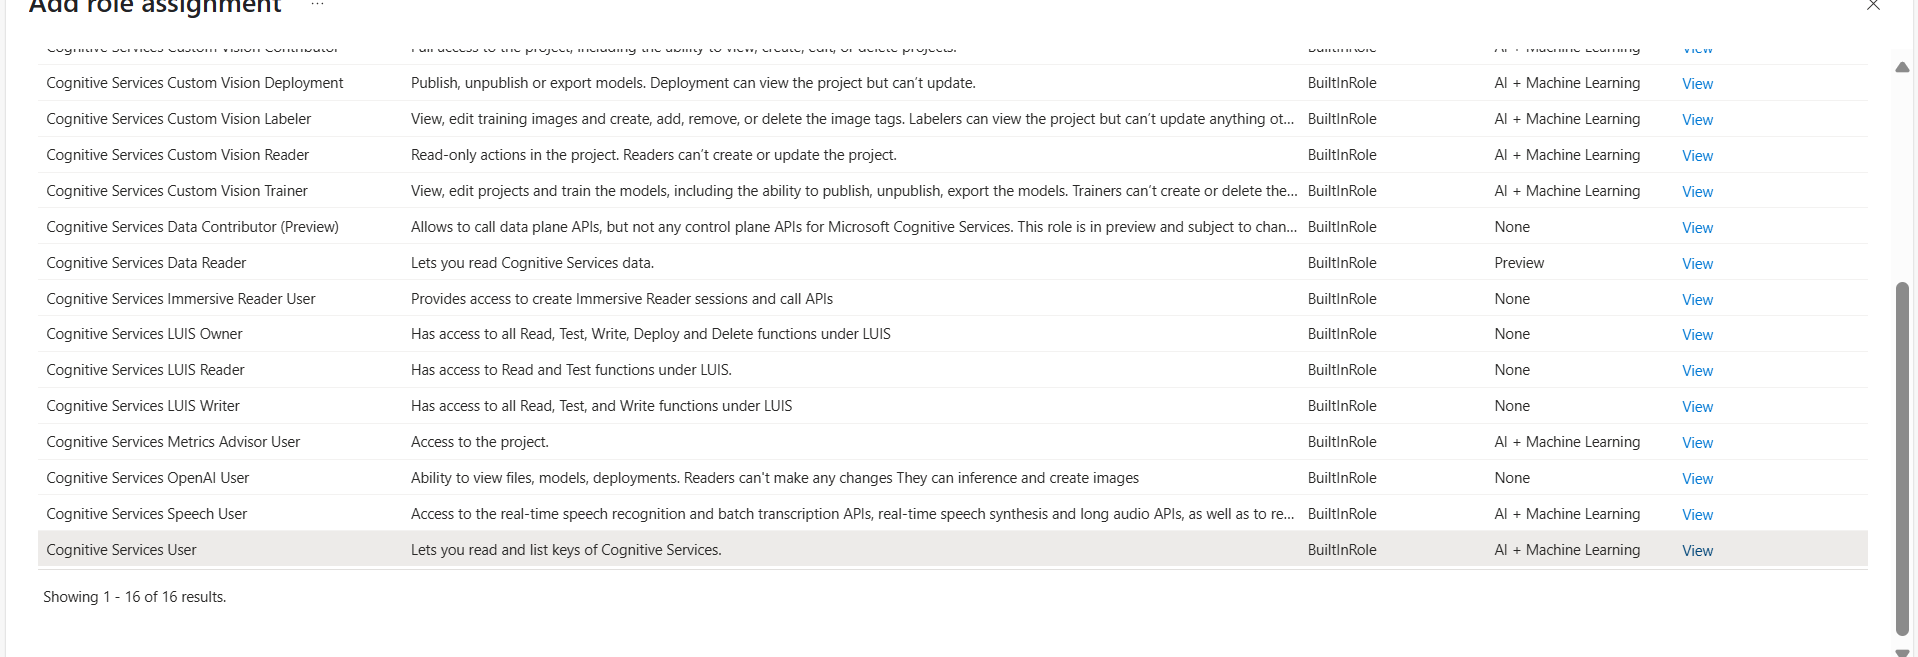Screen dimensions: 1918x657
Task: Select Cognitive Services Data Contributor (Preview) role
Action: pos(192,227)
